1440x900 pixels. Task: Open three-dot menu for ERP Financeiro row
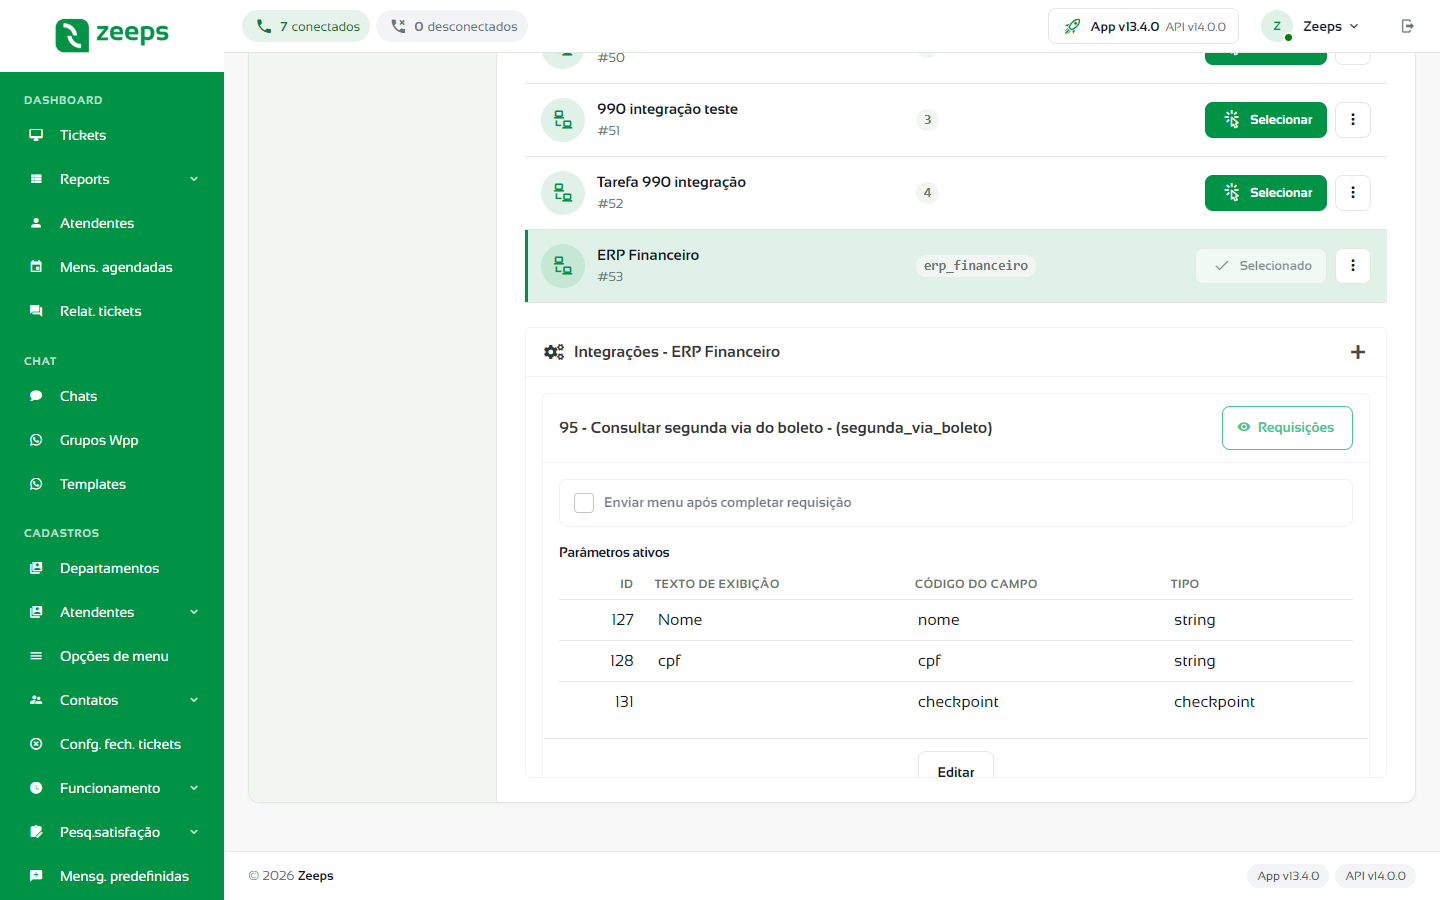point(1353,266)
